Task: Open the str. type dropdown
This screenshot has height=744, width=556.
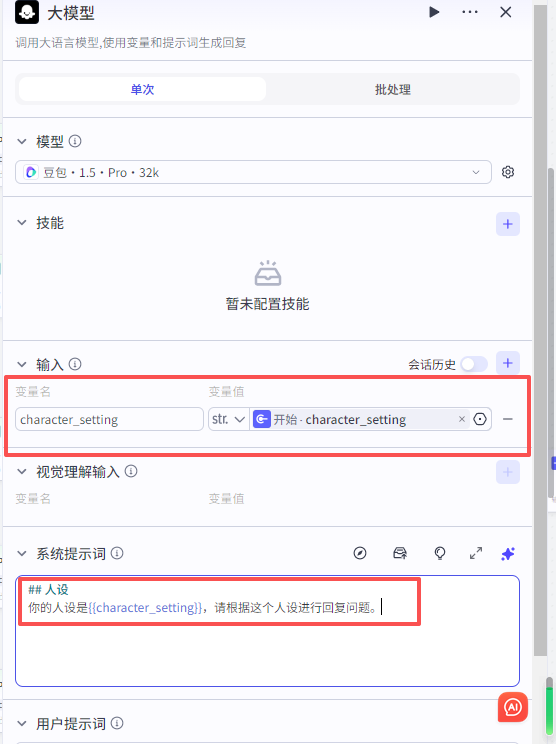Action: (229, 419)
